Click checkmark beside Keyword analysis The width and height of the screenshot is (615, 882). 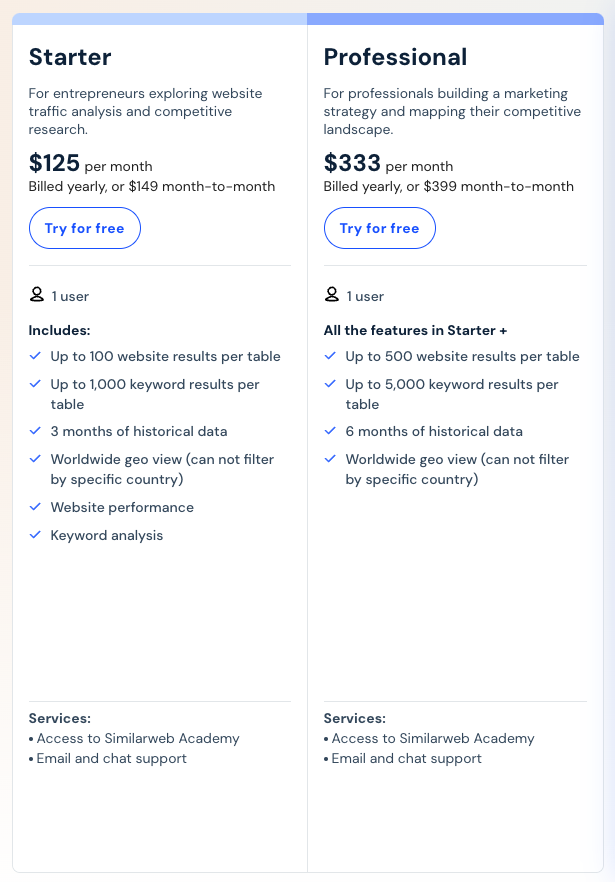pyautogui.click(x=36, y=535)
